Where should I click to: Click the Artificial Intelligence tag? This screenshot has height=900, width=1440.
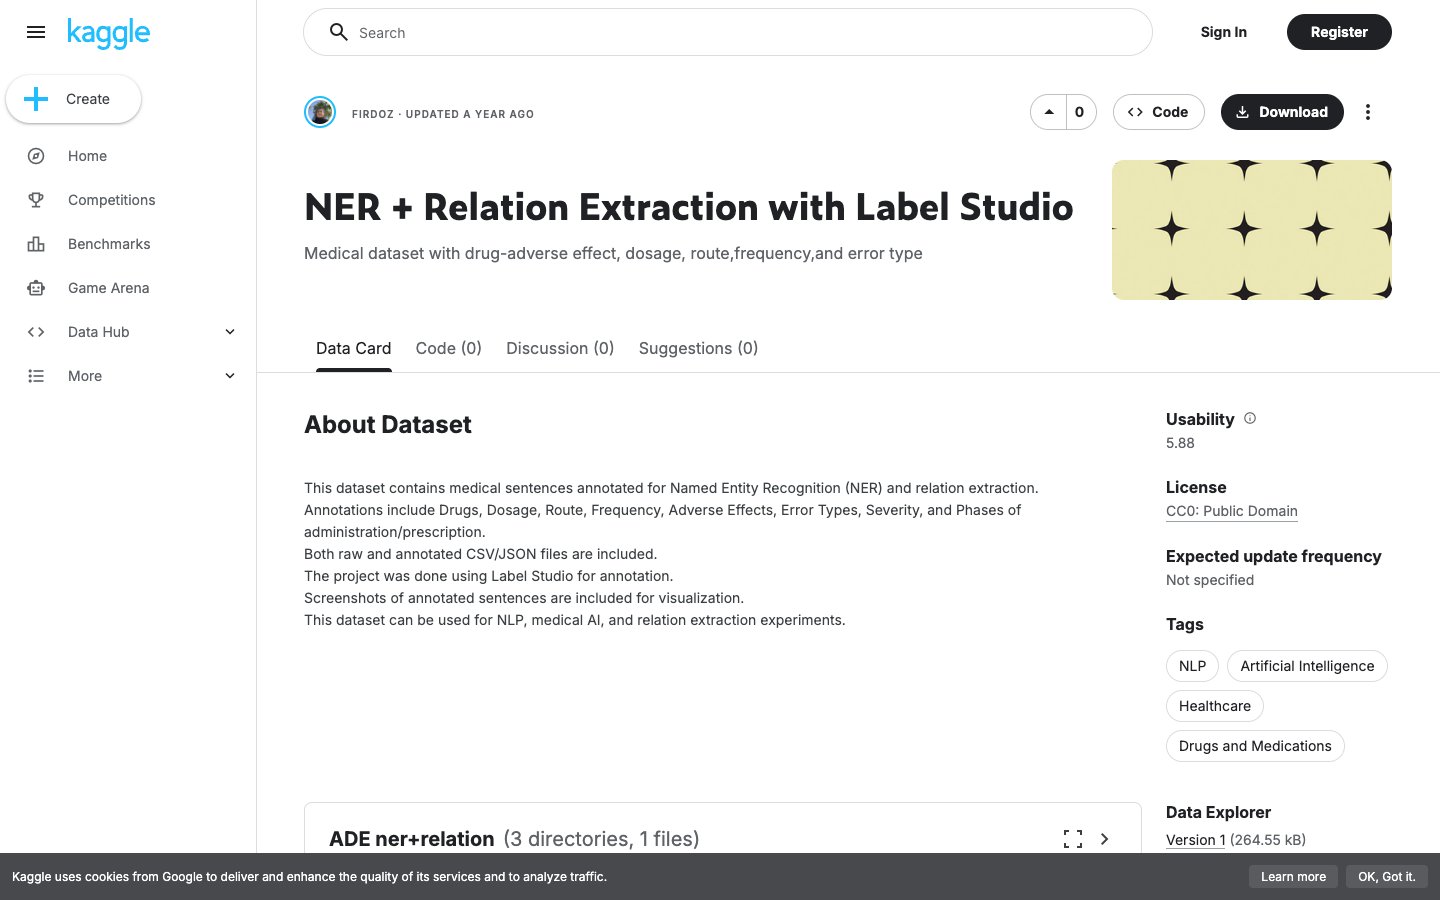pyautogui.click(x=1307, y=666)
